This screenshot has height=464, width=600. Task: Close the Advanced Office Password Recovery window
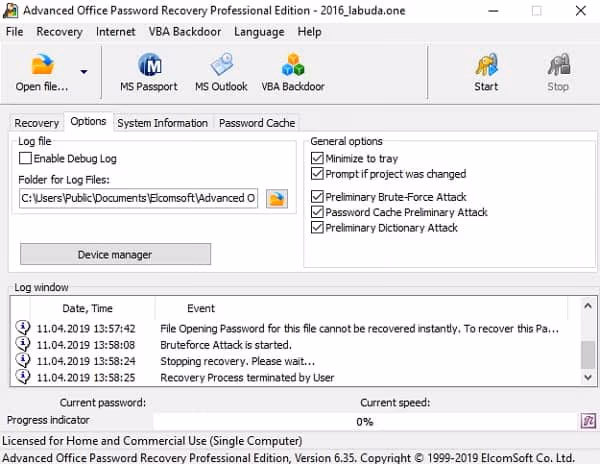click(x=580, y=11)
